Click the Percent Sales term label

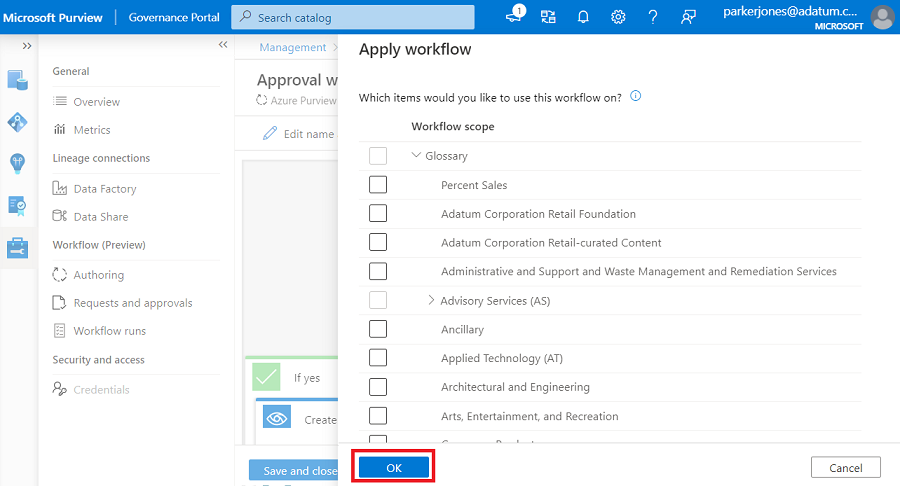(x=474, y=185)
